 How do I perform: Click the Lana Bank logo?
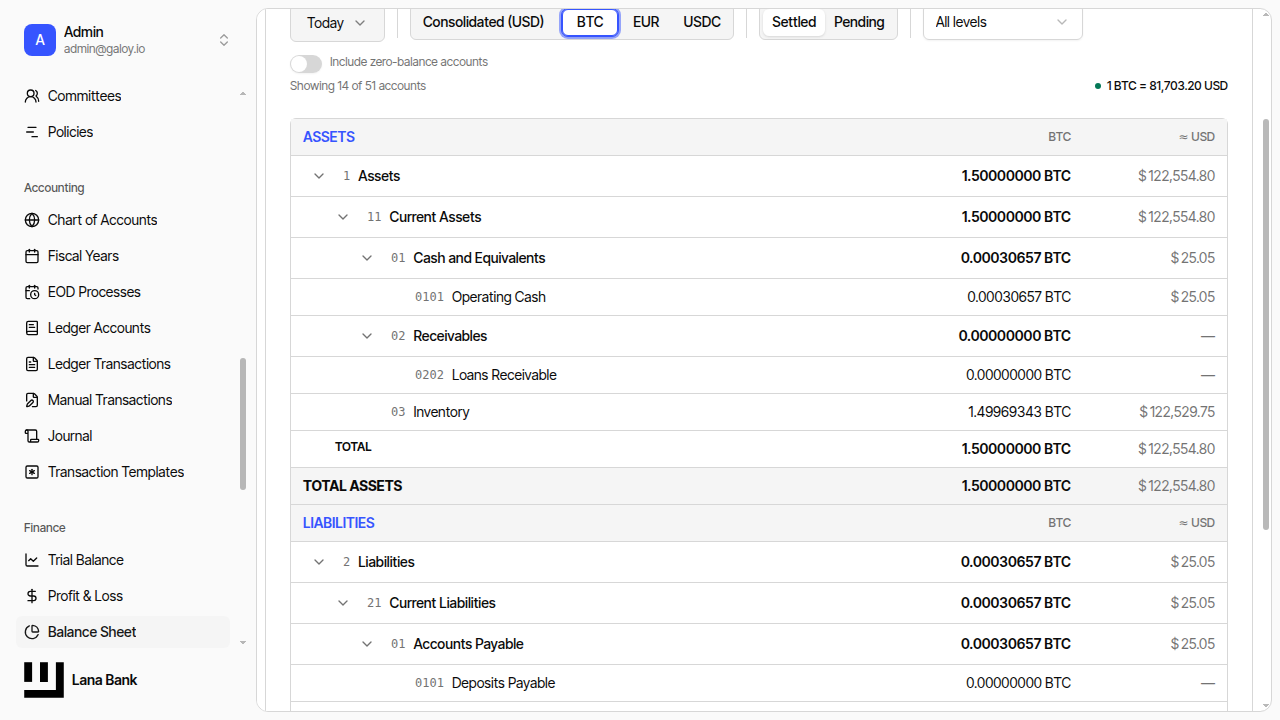point(44,680)
